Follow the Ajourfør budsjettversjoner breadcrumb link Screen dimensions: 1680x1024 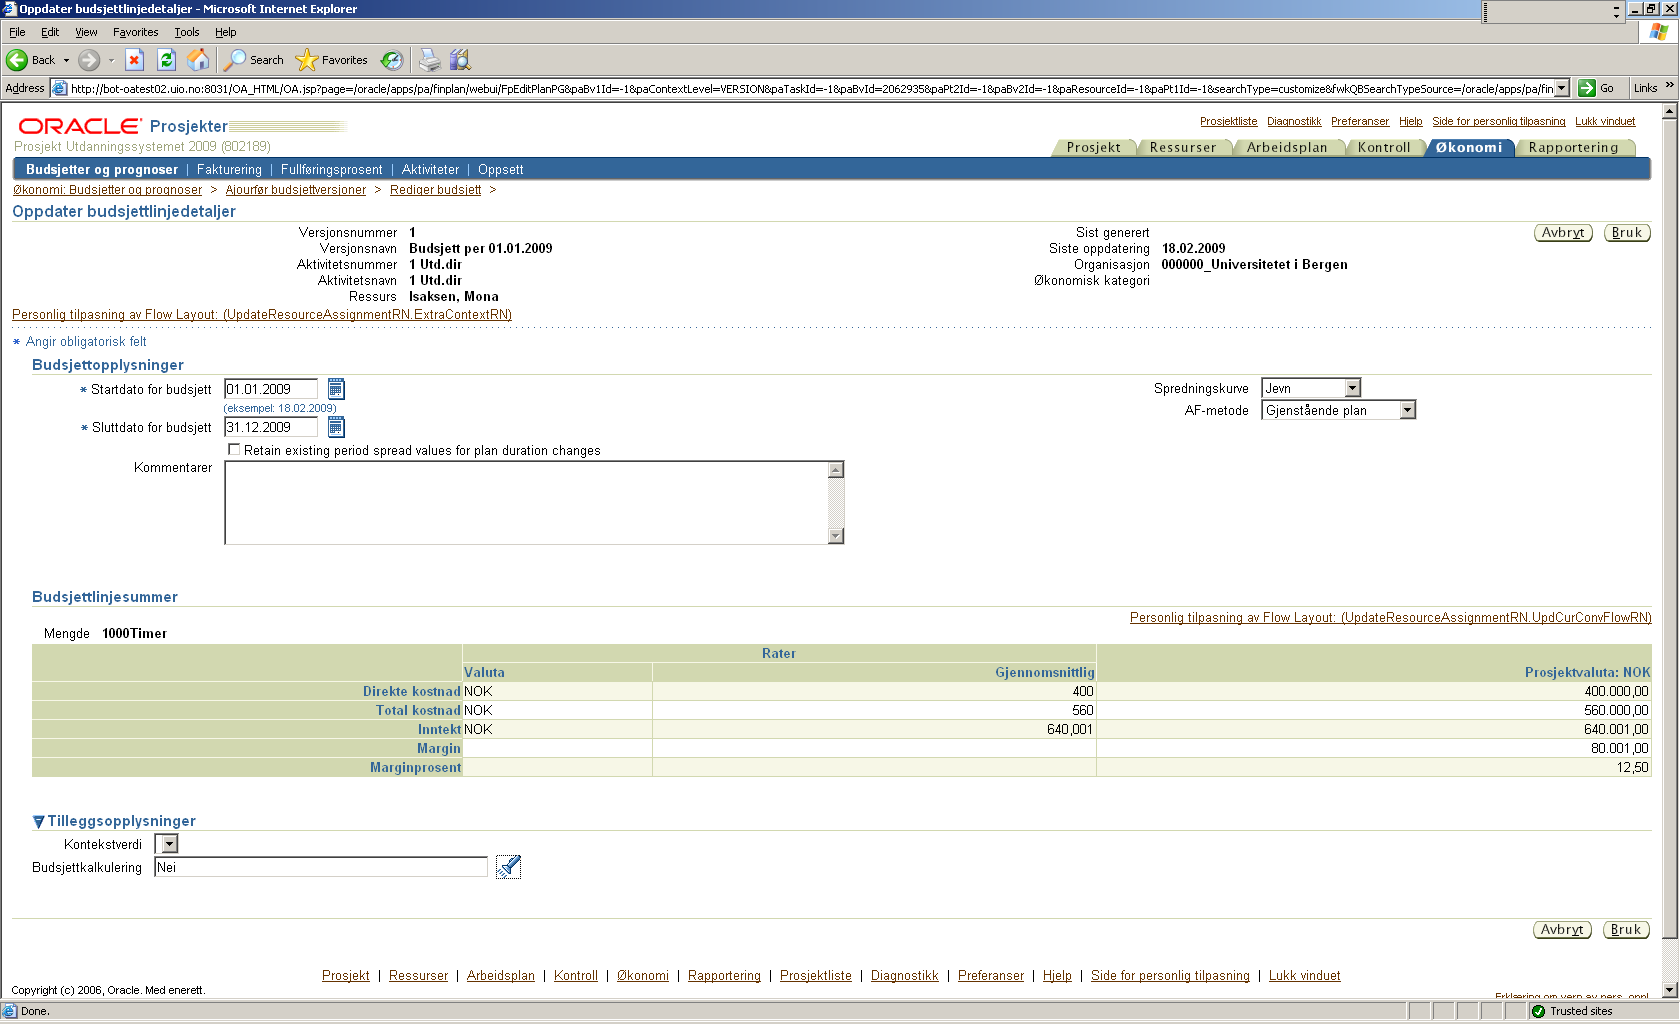(296, 190)
